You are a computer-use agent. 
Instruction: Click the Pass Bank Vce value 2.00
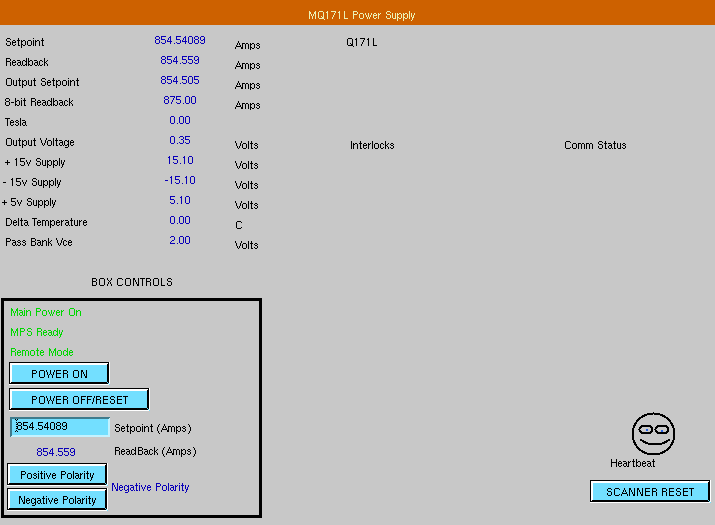point(180,240)
